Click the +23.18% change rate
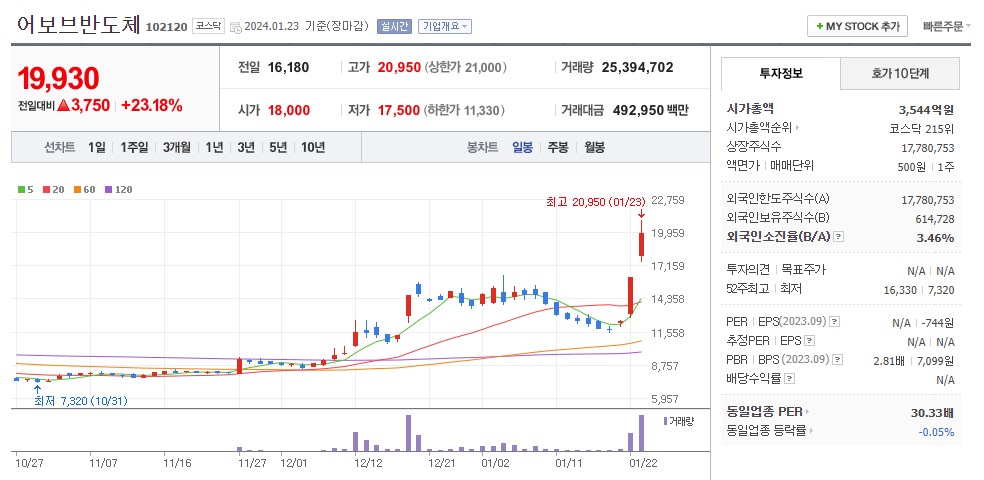Image resolution: width=984 pixels, height=480 pixels. tap(151, 105)
